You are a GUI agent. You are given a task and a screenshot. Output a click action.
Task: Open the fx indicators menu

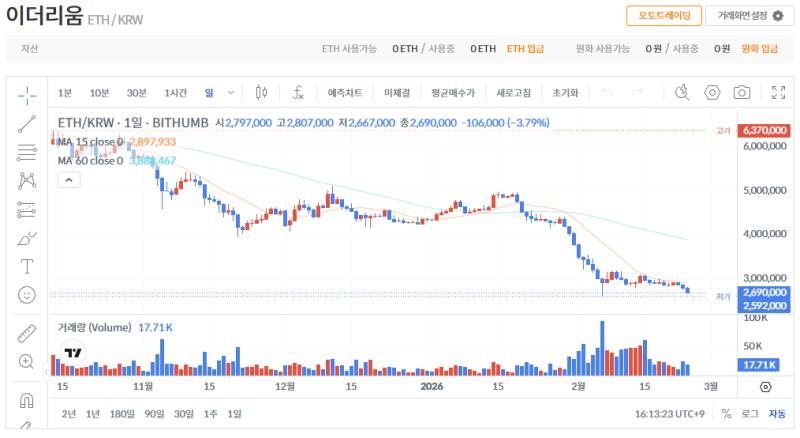[x=298, y=92]
